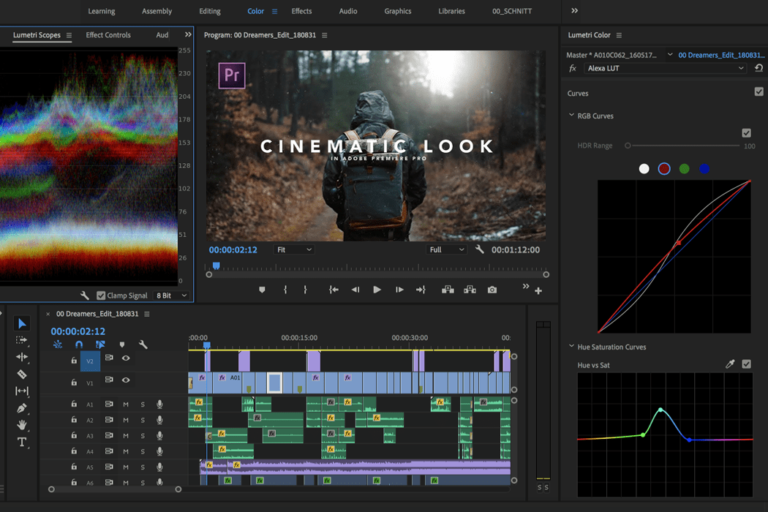Open the Full playback resolution dropdown

[446, 249]
